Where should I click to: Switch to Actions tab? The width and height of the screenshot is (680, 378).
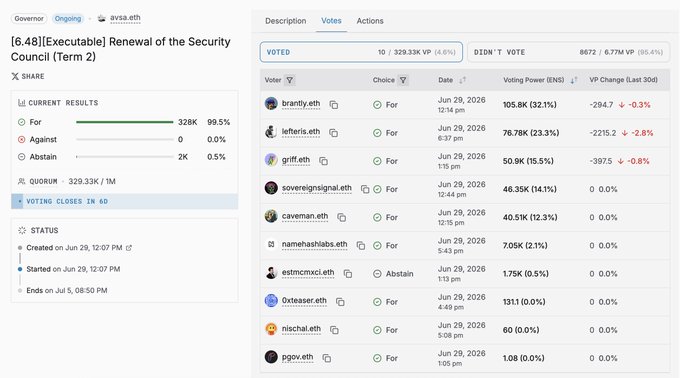tap(370, 21)
